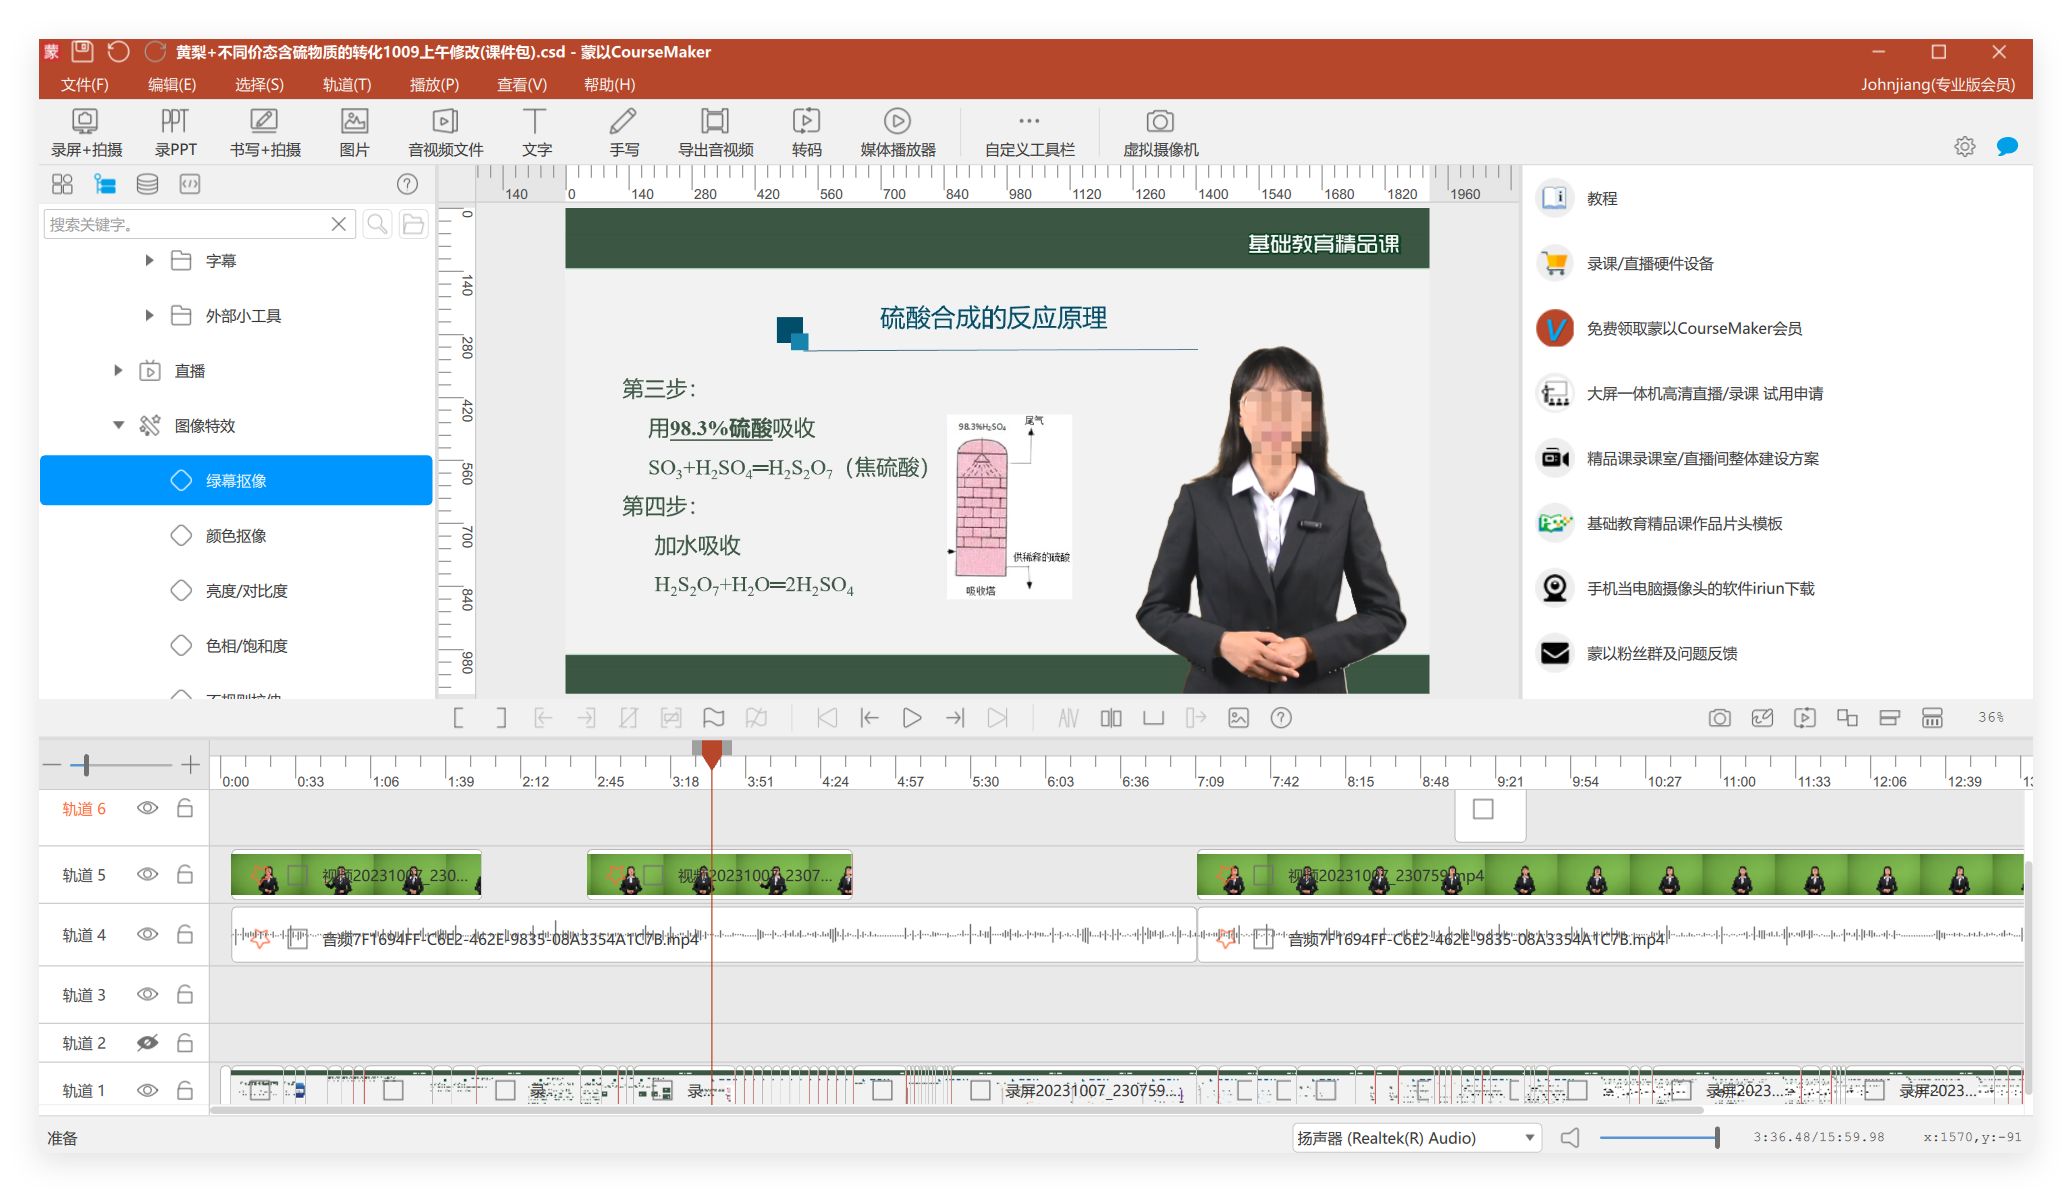
Task: Show the hidden 轨道 2 track
Action: pos(147,1043)
